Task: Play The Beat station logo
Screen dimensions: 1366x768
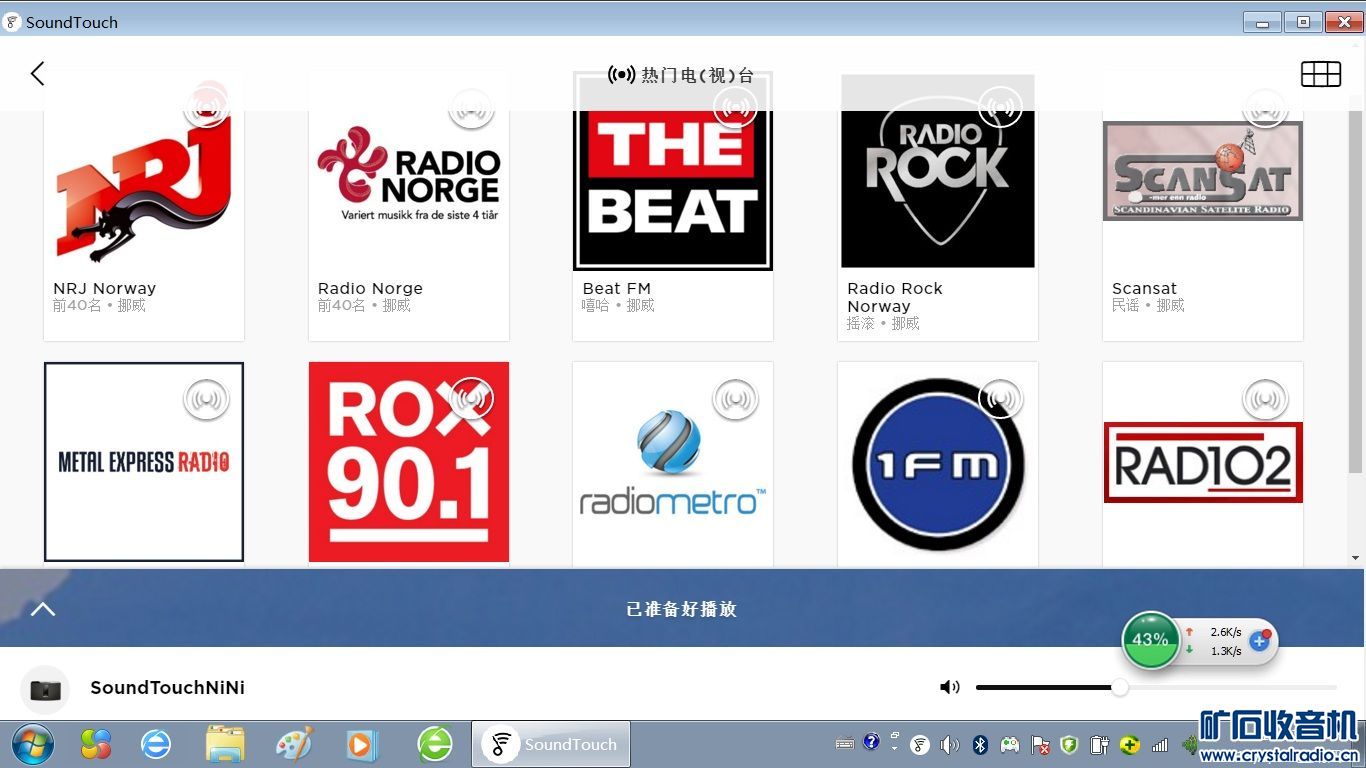Action: (x=673, y=171)
